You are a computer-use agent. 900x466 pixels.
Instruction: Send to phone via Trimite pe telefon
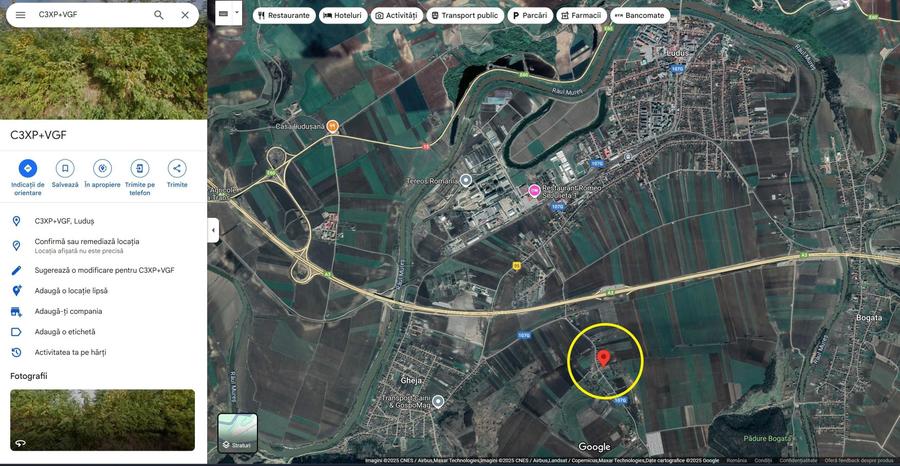click(x=139, y=178)
